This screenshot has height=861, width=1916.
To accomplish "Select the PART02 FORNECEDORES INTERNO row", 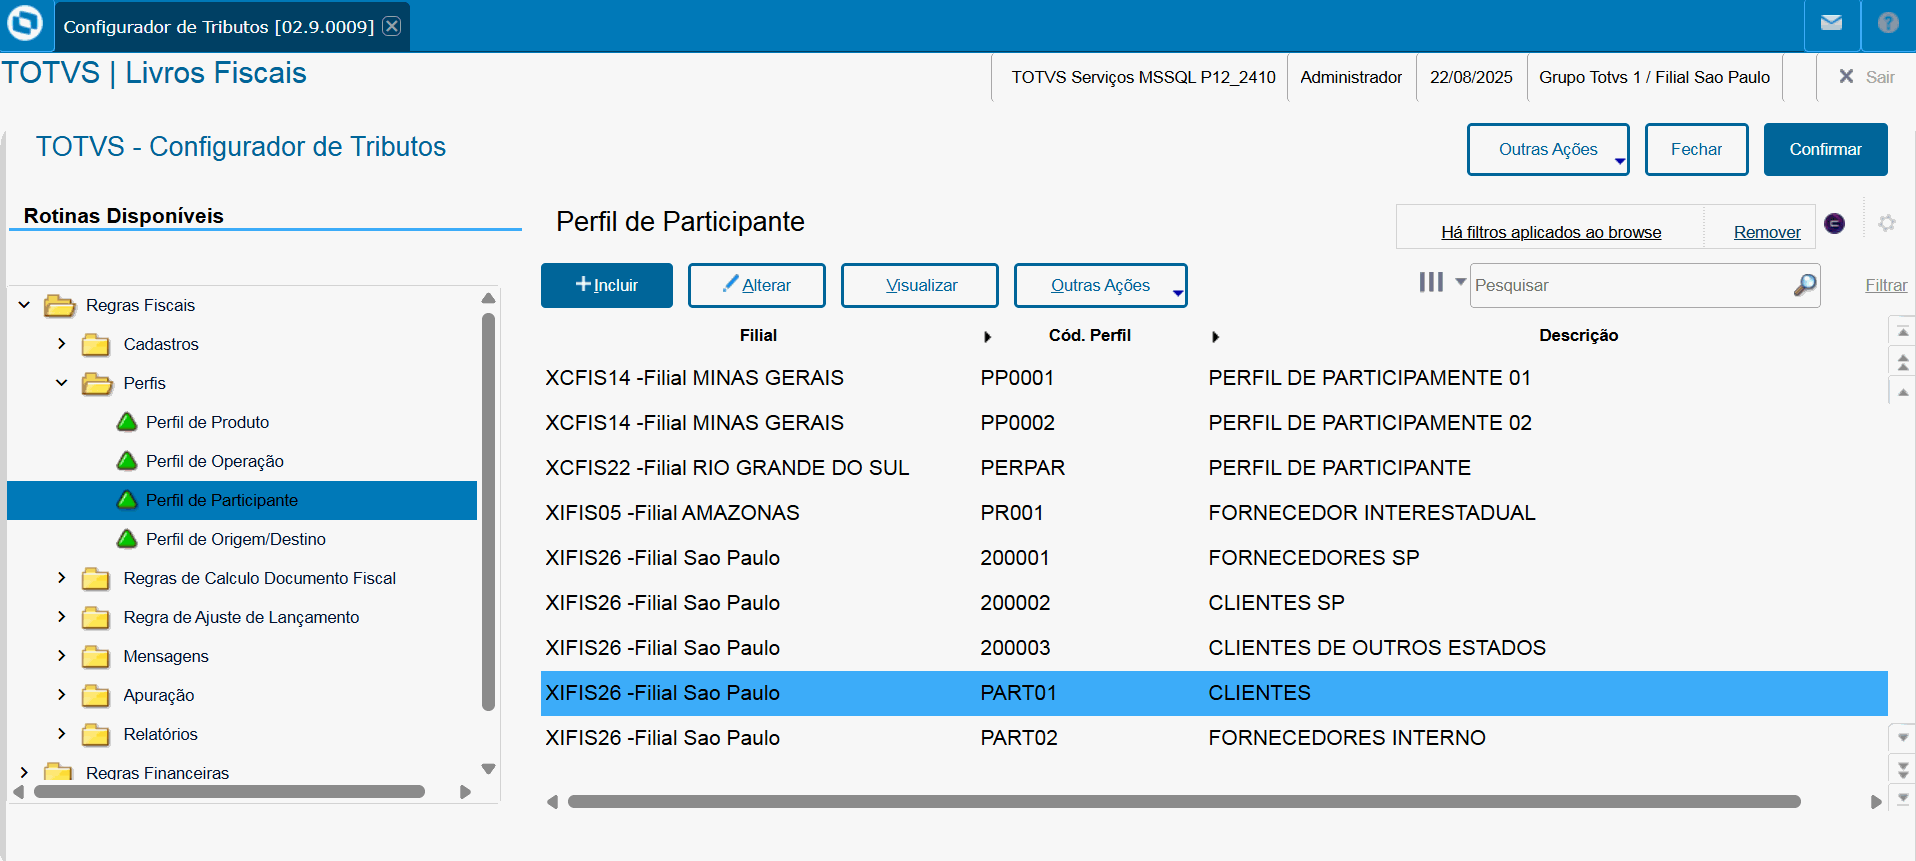I will 1214,738.
